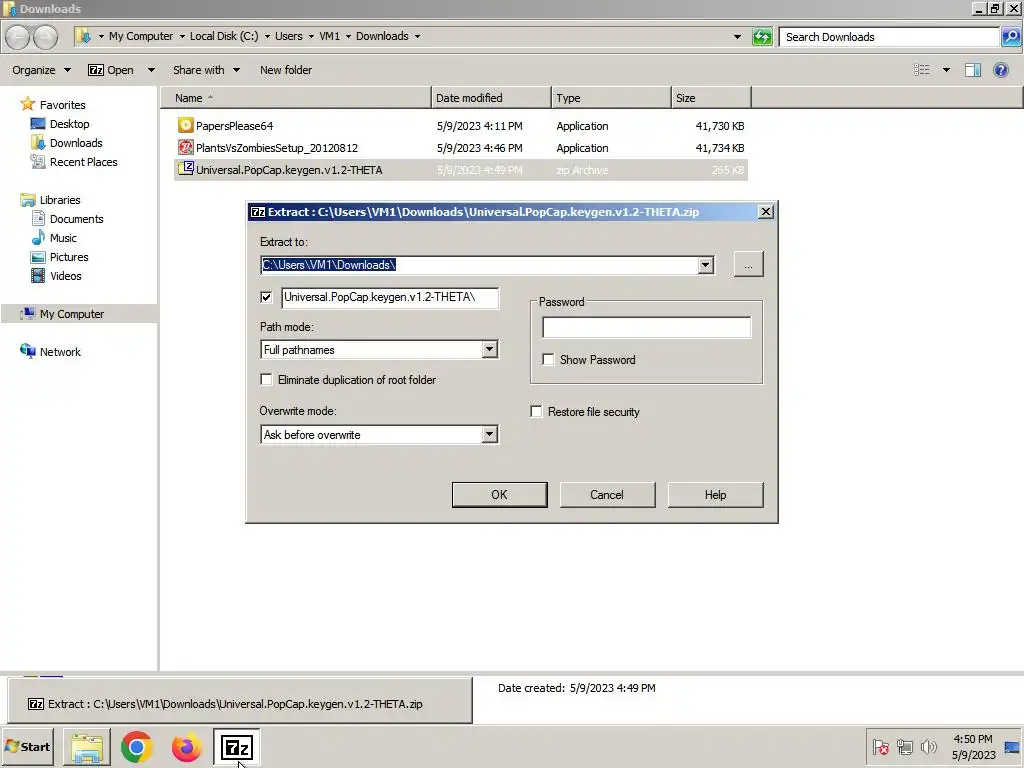Sort files by Date modified column
The width and height of the screenshot is (1024, 768).
(491, 97)
